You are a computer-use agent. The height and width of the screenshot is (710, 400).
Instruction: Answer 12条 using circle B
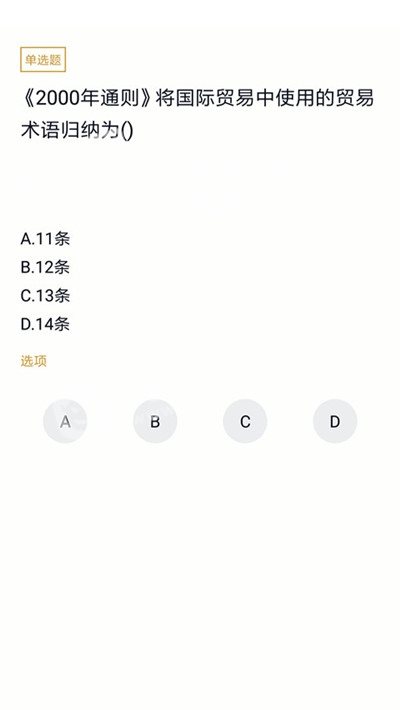click(155, 421)
